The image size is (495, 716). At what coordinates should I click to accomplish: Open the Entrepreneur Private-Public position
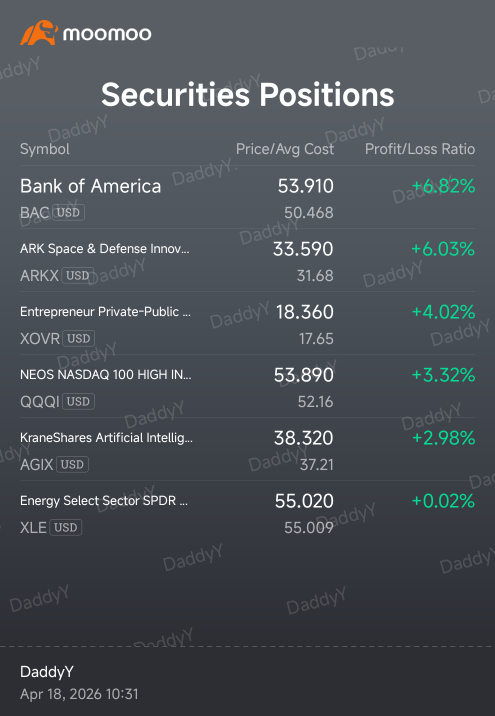click(248, 323)
